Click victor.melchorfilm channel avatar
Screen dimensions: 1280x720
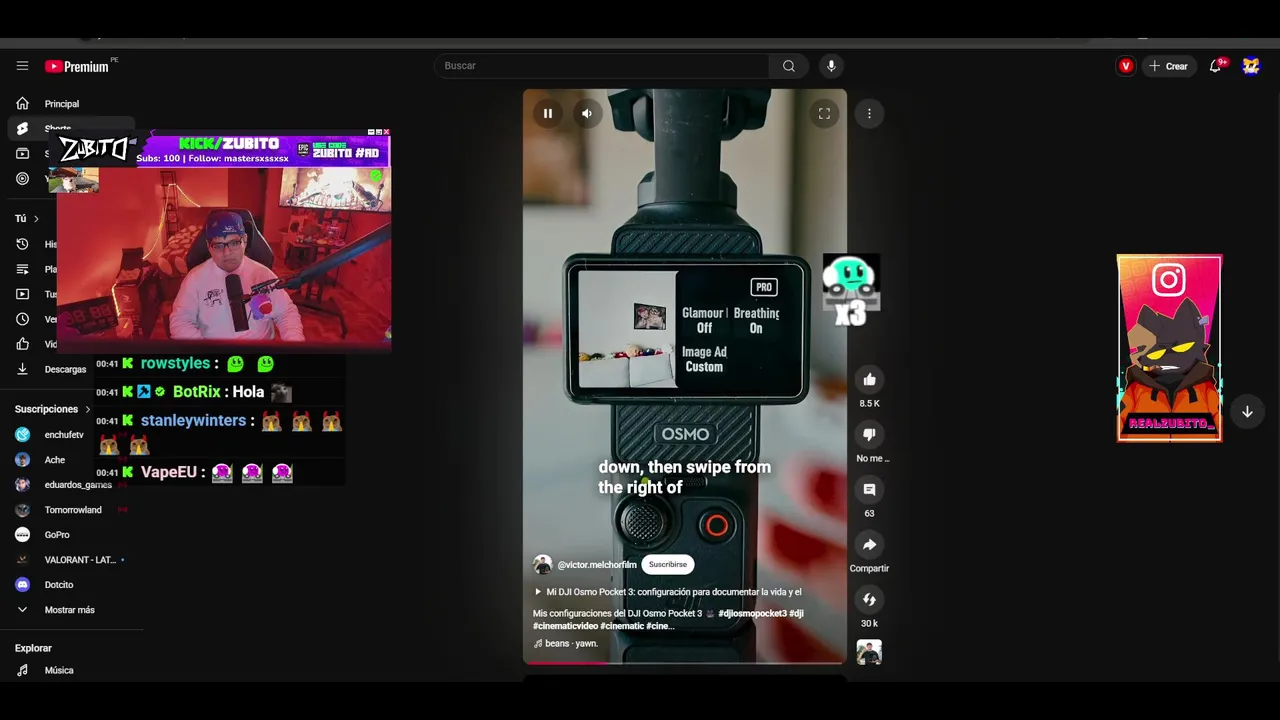(543, 565)
